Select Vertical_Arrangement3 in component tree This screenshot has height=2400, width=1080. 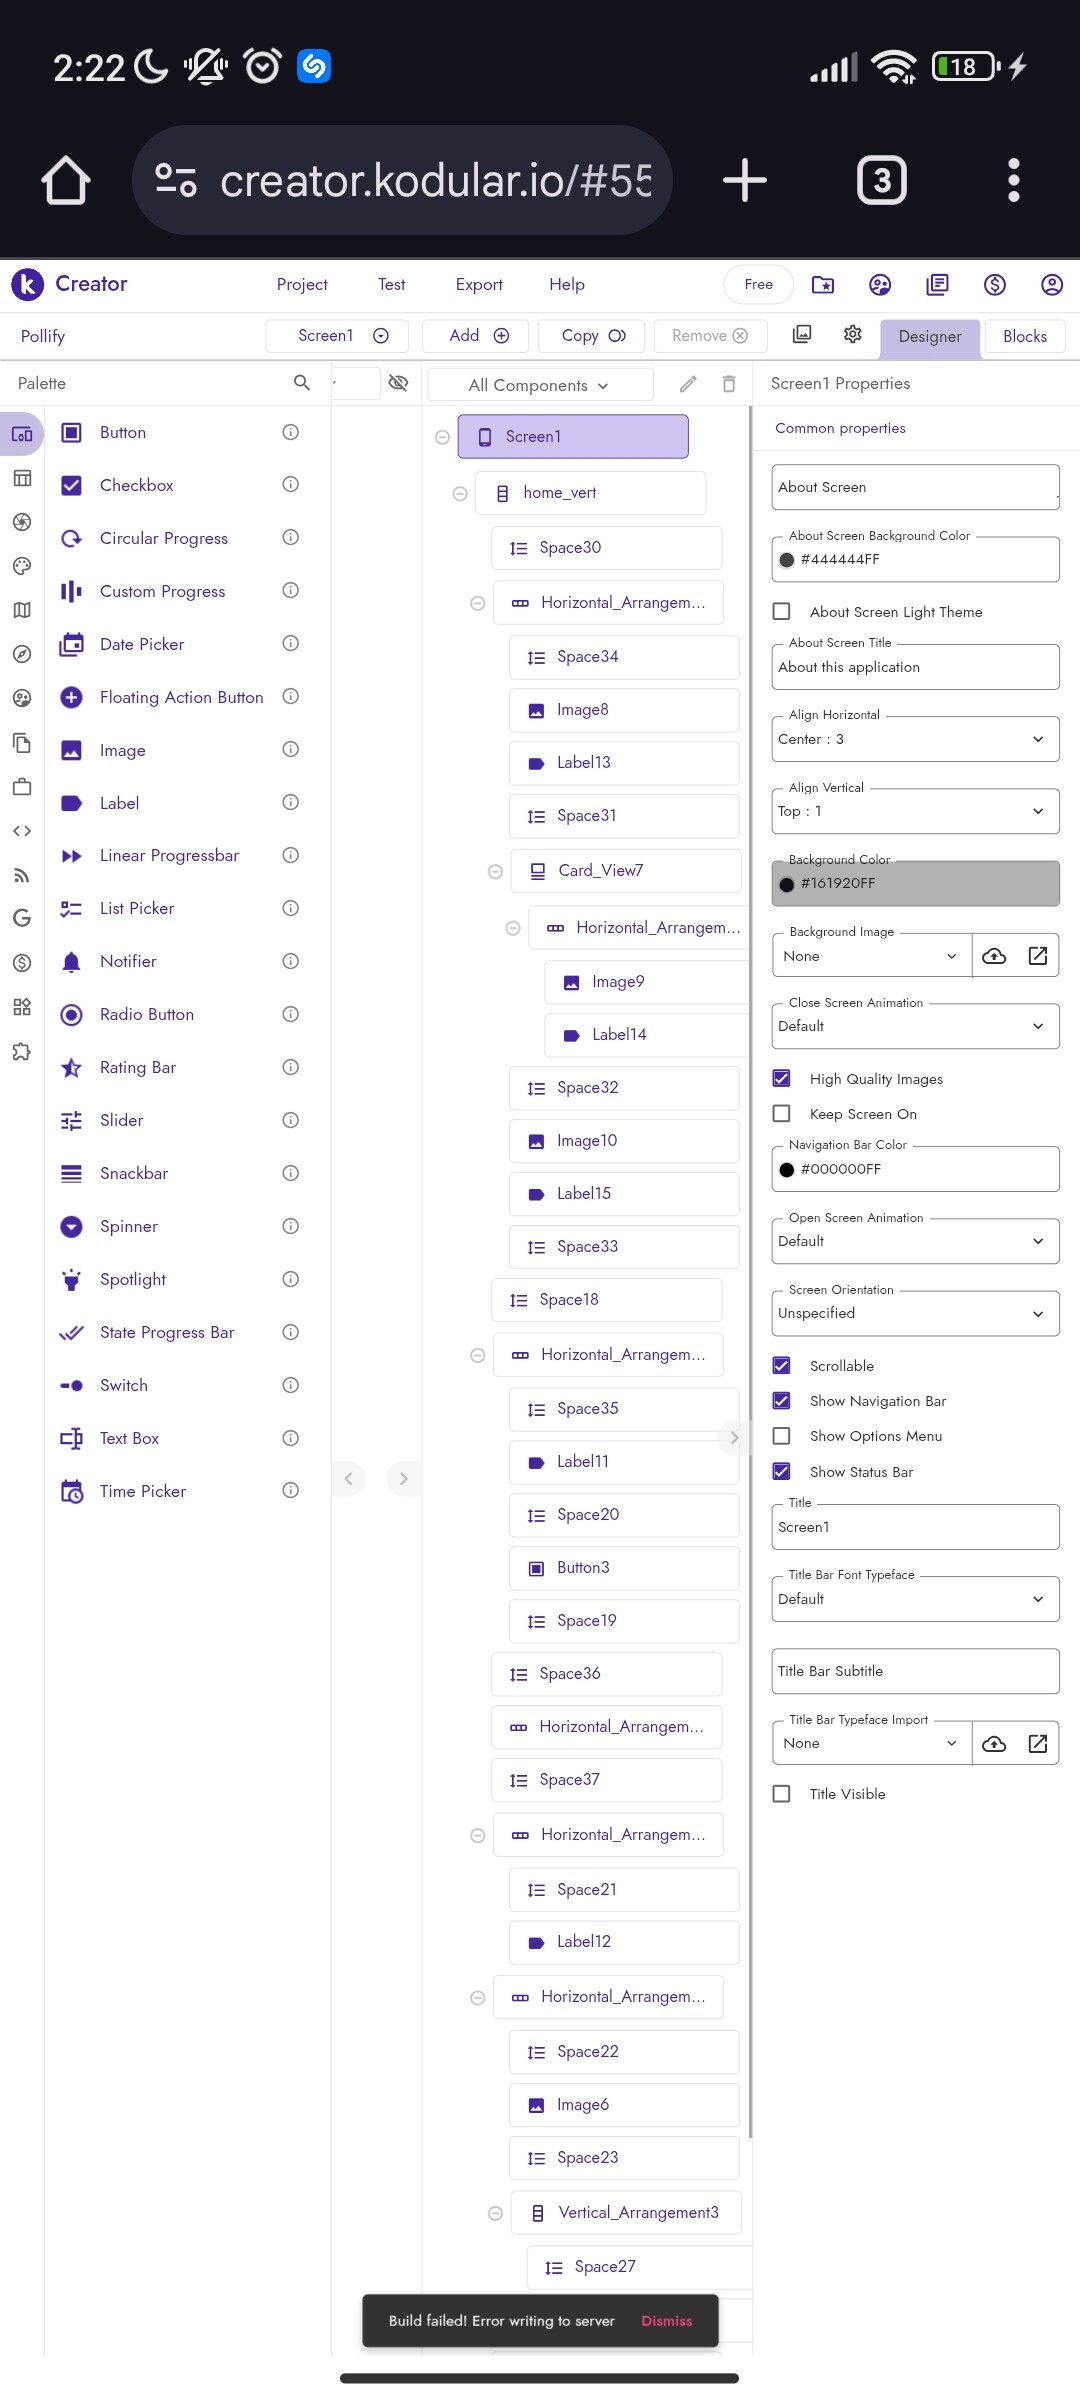[626, 2212]
